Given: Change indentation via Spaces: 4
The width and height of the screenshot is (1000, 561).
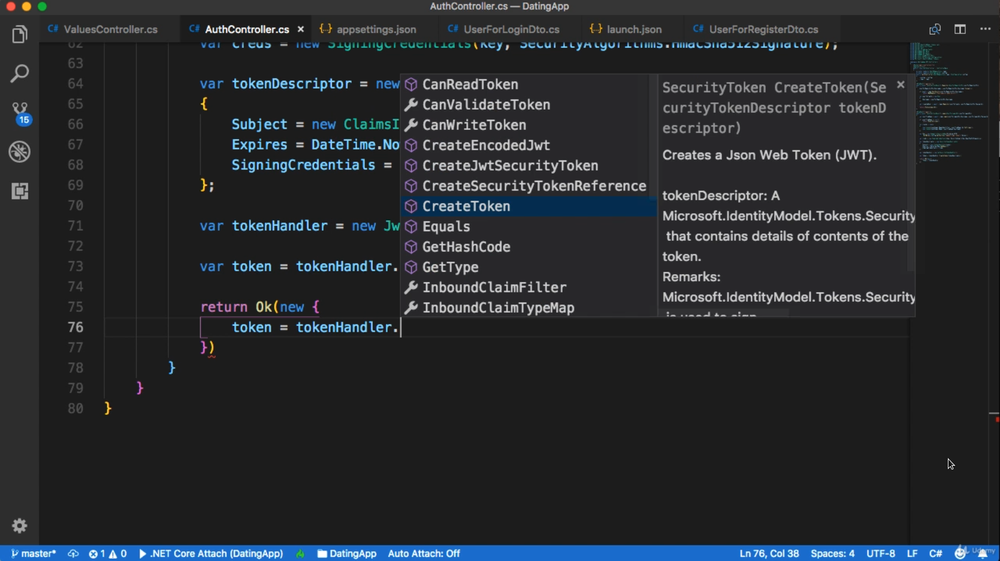Looking at the screenshot, I should pyautogui.click(x=832, y=553).
